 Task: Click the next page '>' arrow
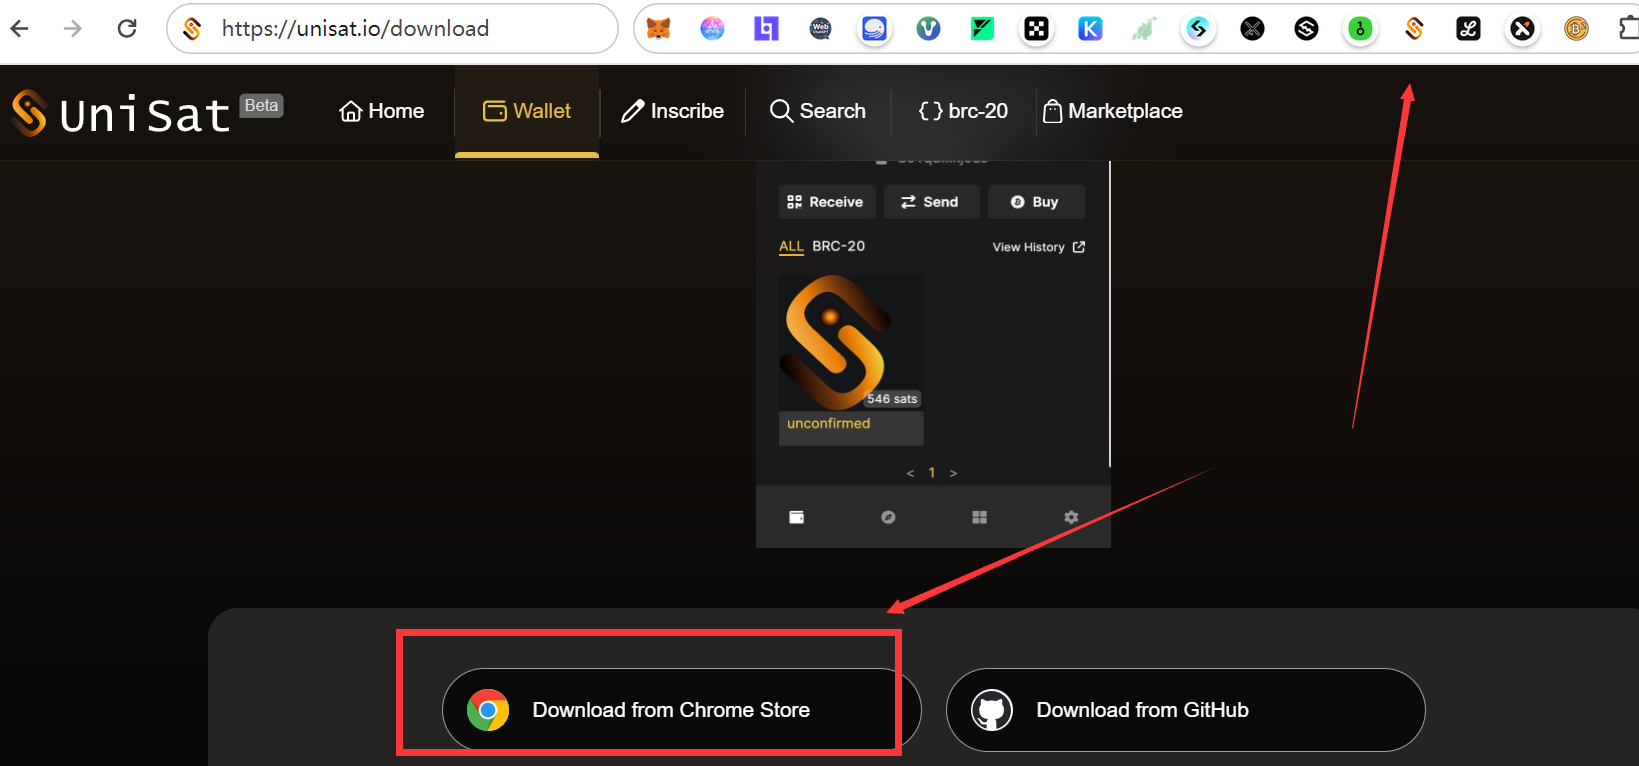coord(953,473)
